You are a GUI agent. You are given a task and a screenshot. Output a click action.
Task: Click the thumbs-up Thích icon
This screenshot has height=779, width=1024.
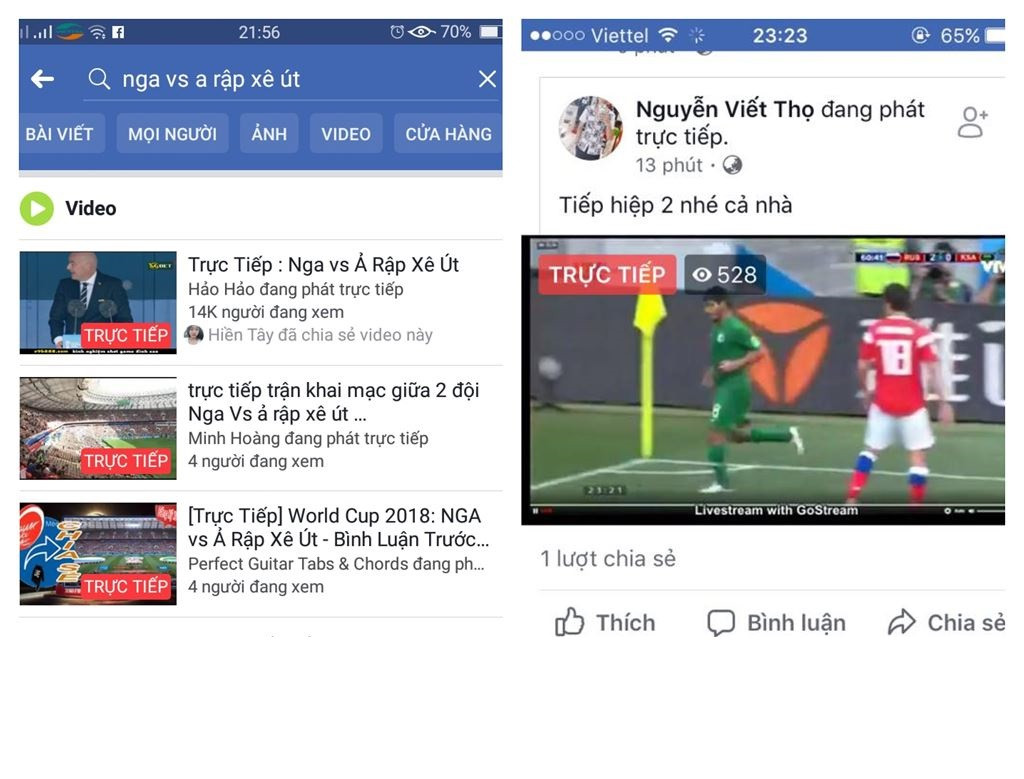click(x=569, y=622)
